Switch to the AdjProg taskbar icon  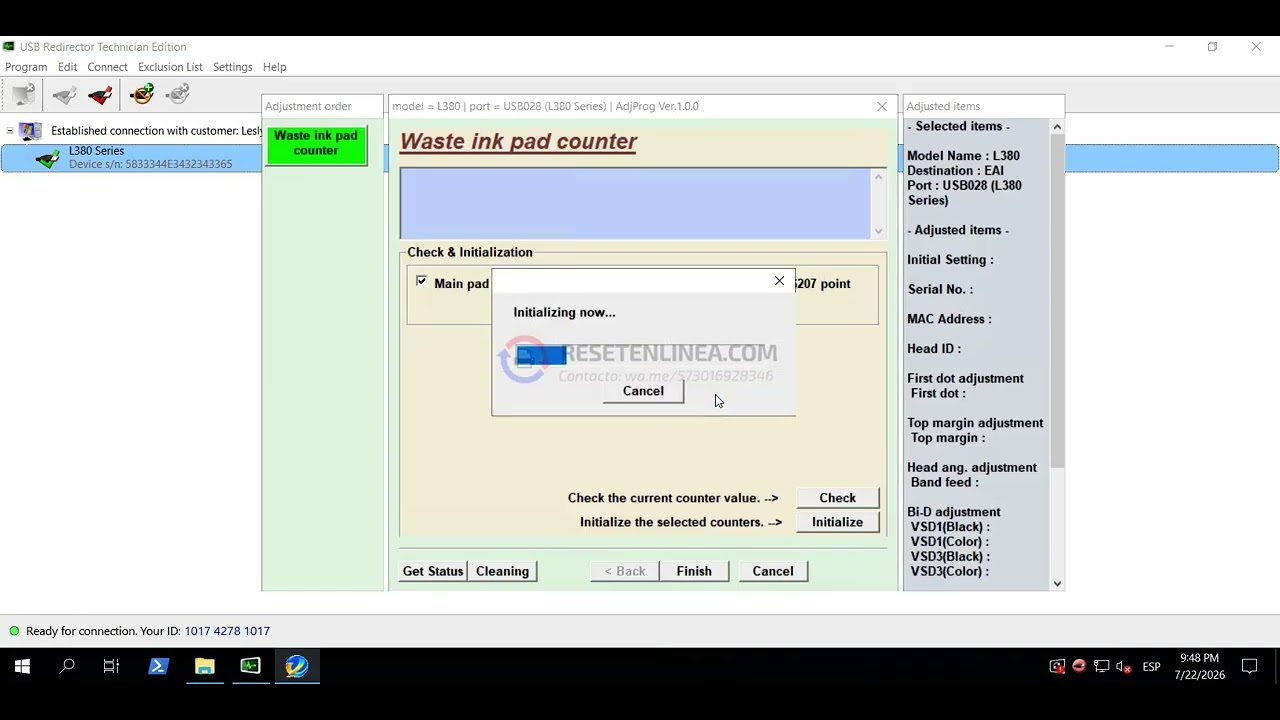pyautogui.click(x=297, y=666)
